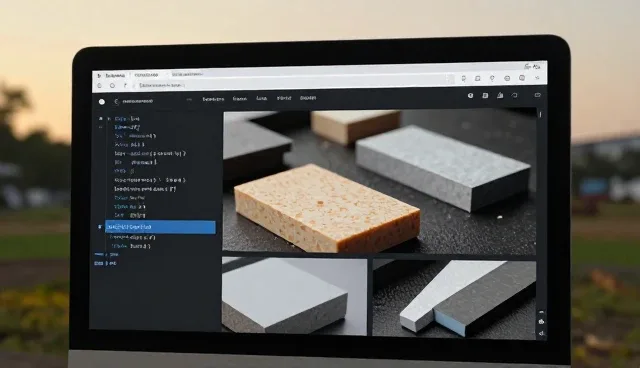
Task: Select the first browser tab
Action: point(111,75)
